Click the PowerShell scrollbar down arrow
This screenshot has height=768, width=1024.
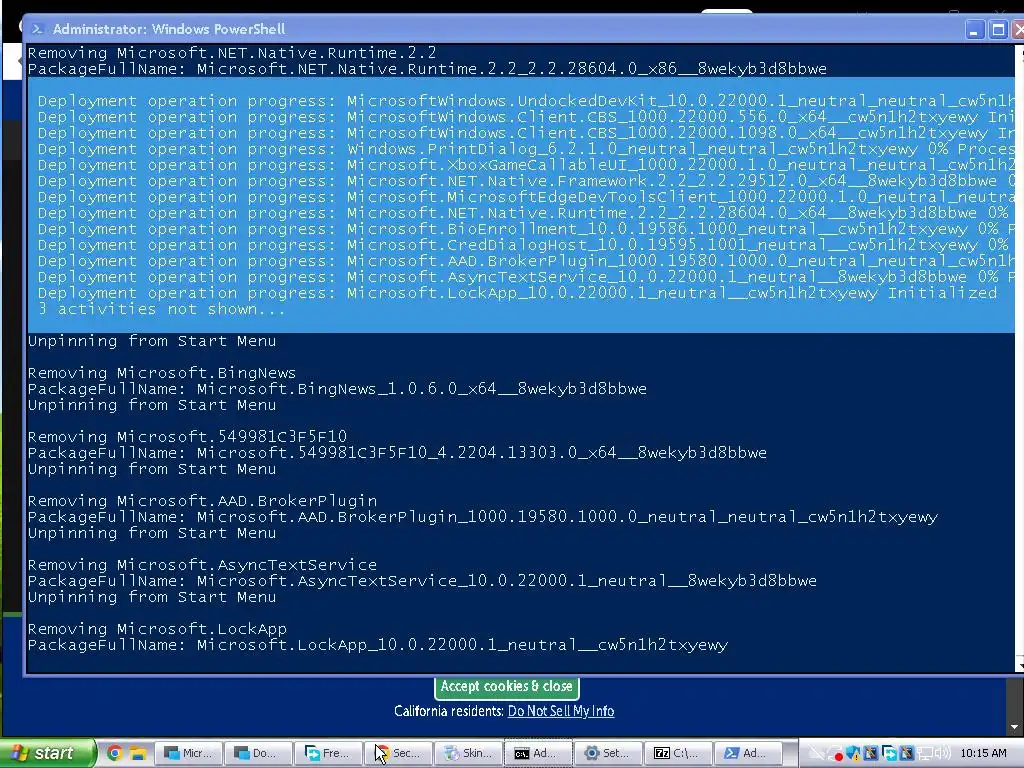click(1019, 666)
